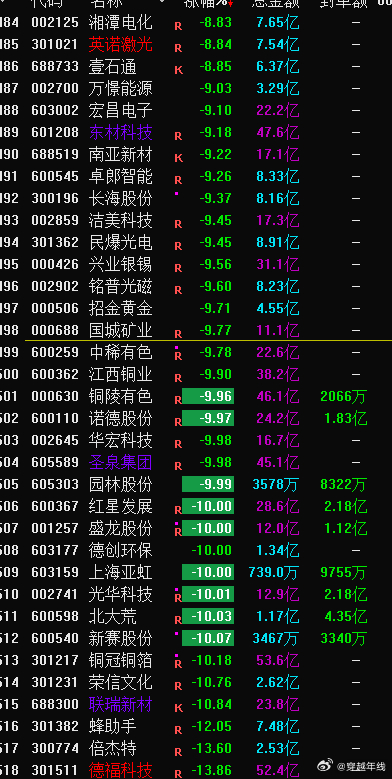Select the stock 长海股份
Viewport: 392px width, 779px height.
point(121,198)
